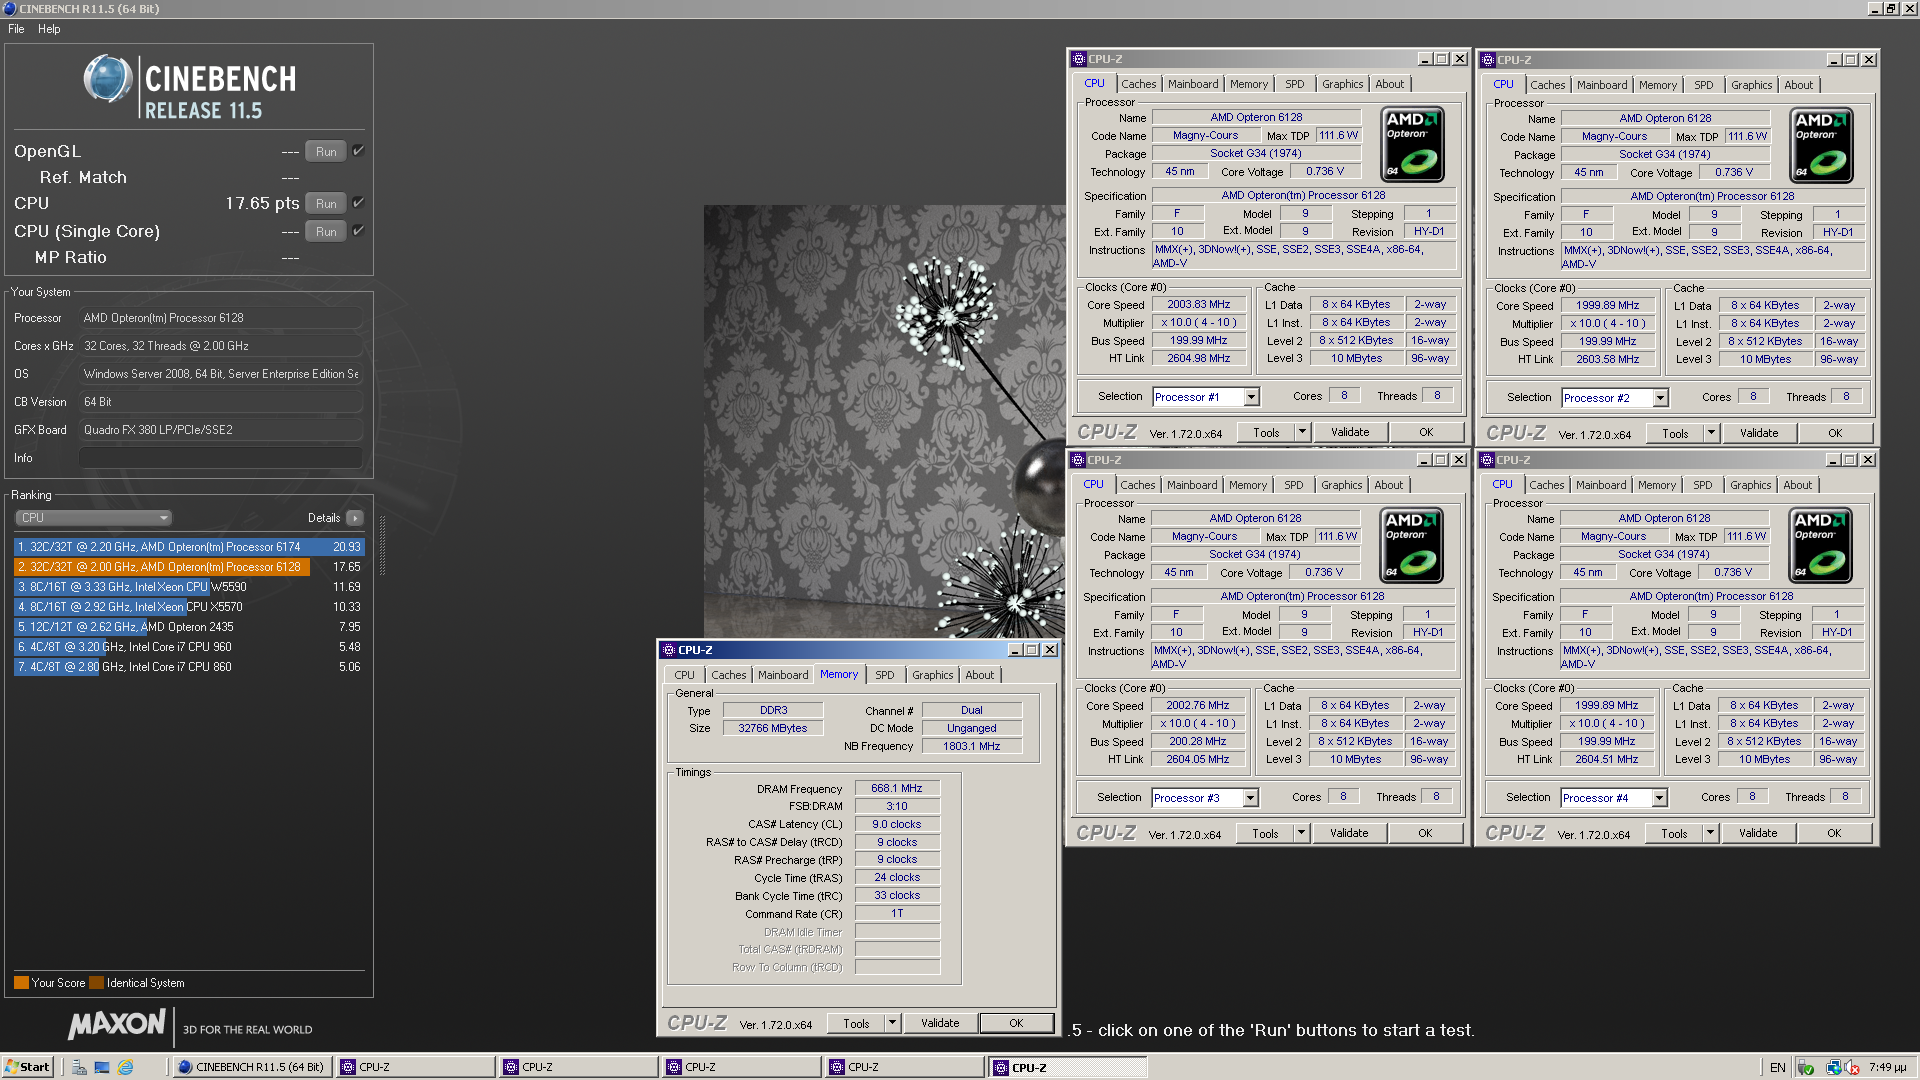
Task: Open Mainboard tab in Processor #2 window
Action: 1602,85
